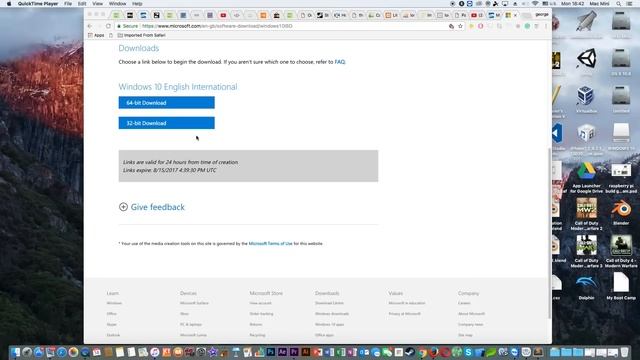Open Notification Center icon
The height and width of the screenshot is (360, 640).
629,4
